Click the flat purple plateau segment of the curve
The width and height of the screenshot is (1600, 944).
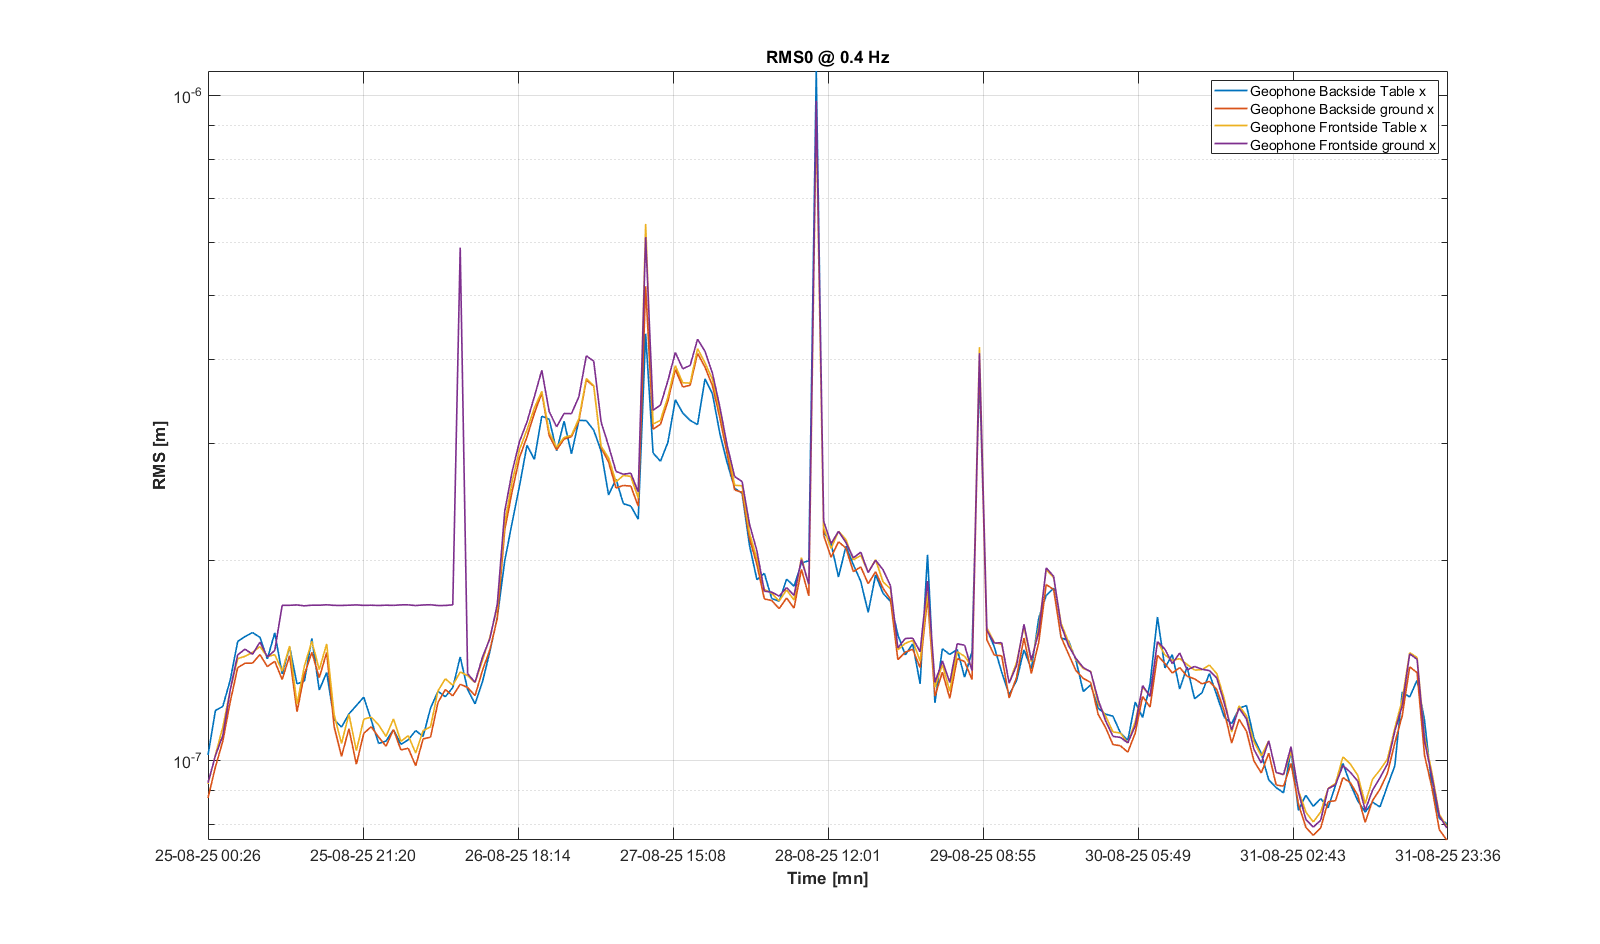tap(370, 605)
